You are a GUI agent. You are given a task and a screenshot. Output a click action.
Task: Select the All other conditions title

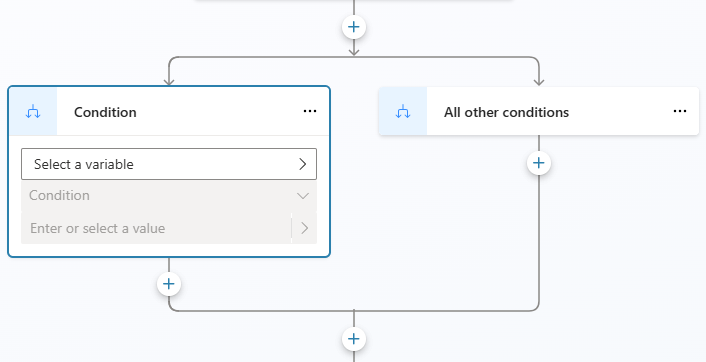click(506, 112)
